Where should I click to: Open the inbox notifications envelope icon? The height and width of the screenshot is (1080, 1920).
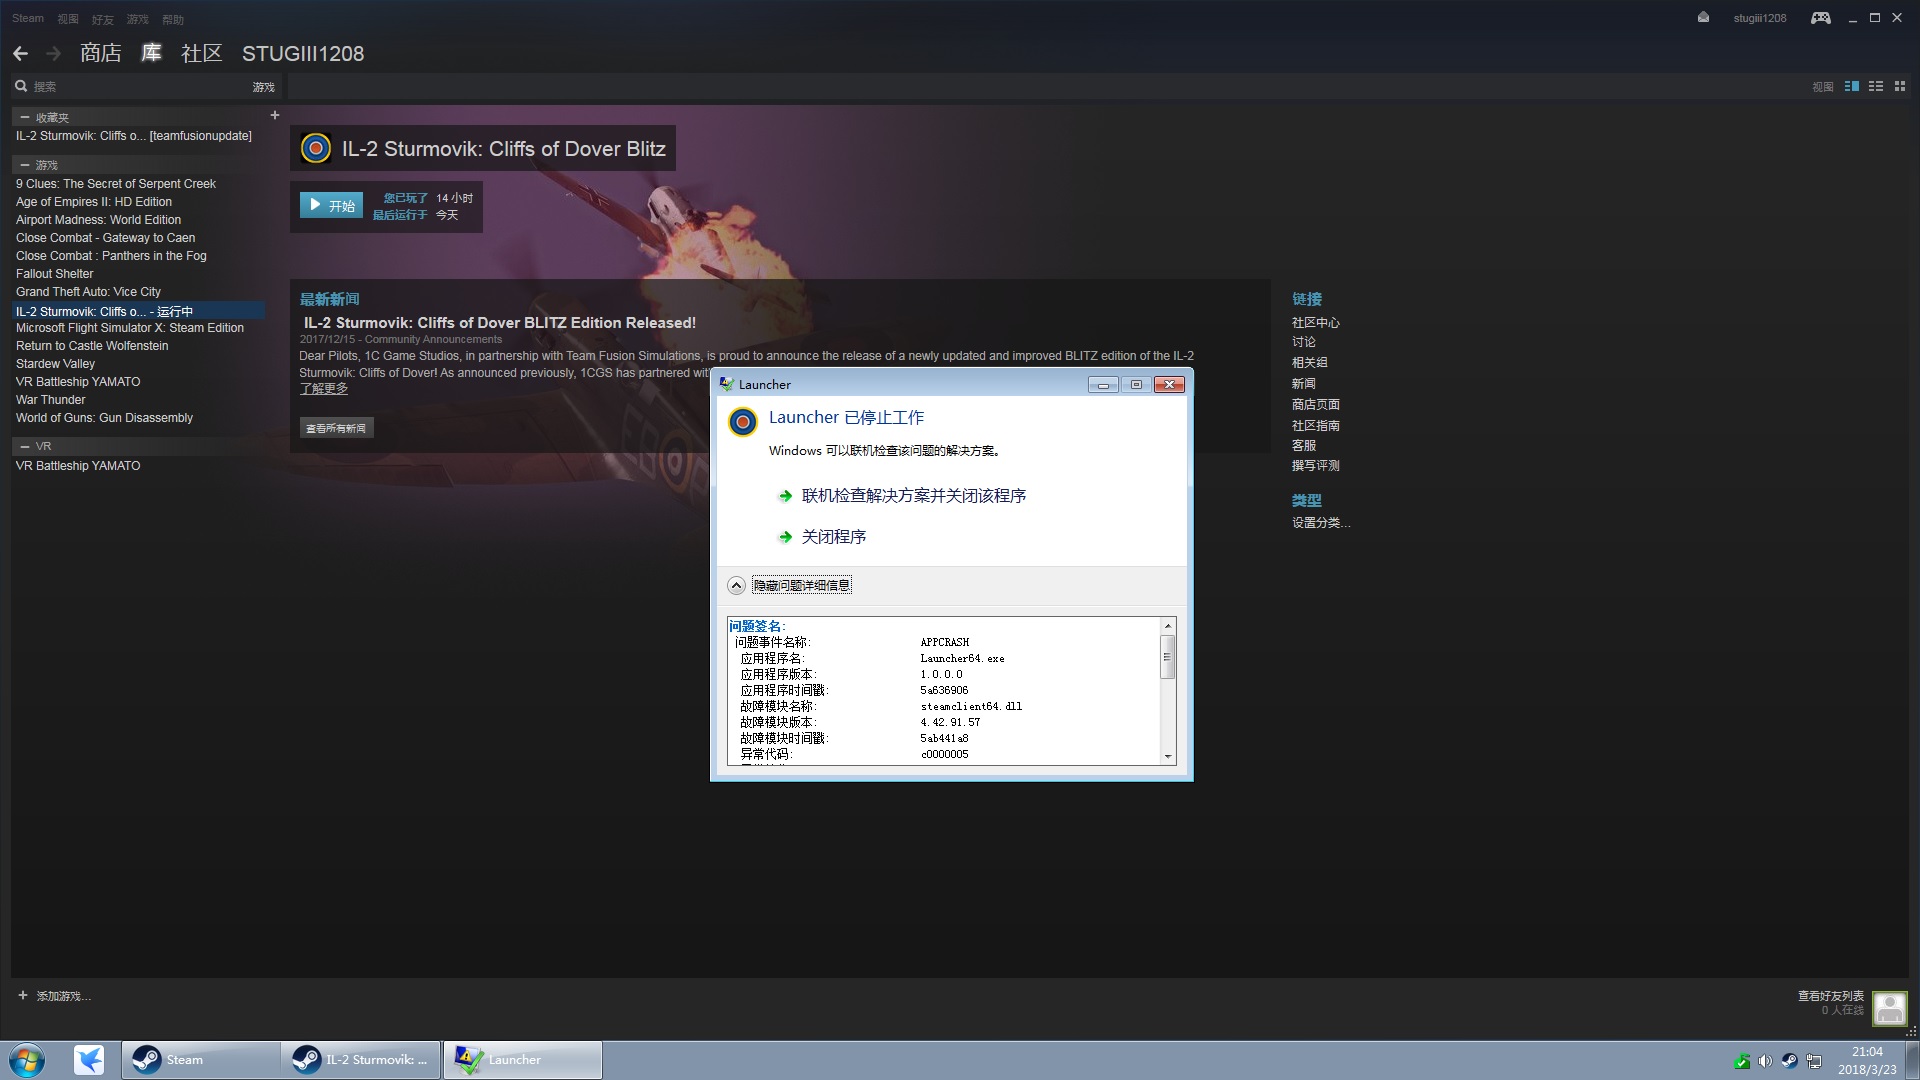pos(1703,17)
